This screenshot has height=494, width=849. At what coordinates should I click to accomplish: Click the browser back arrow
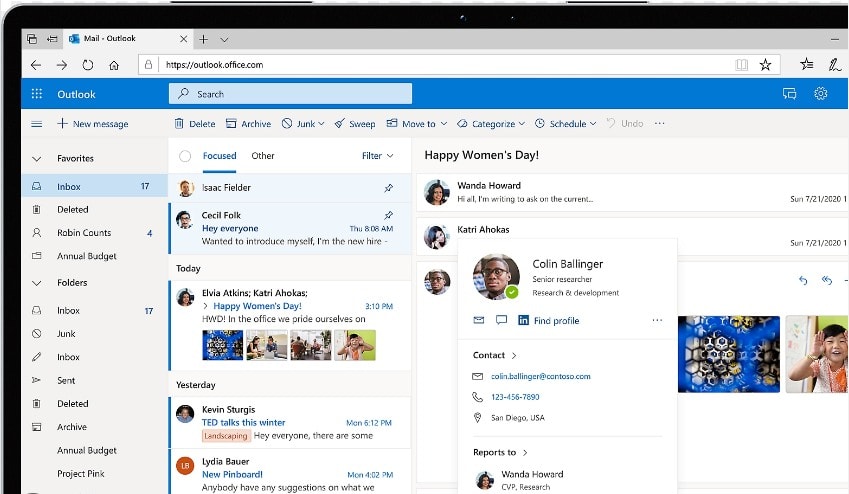coord(36,65)
